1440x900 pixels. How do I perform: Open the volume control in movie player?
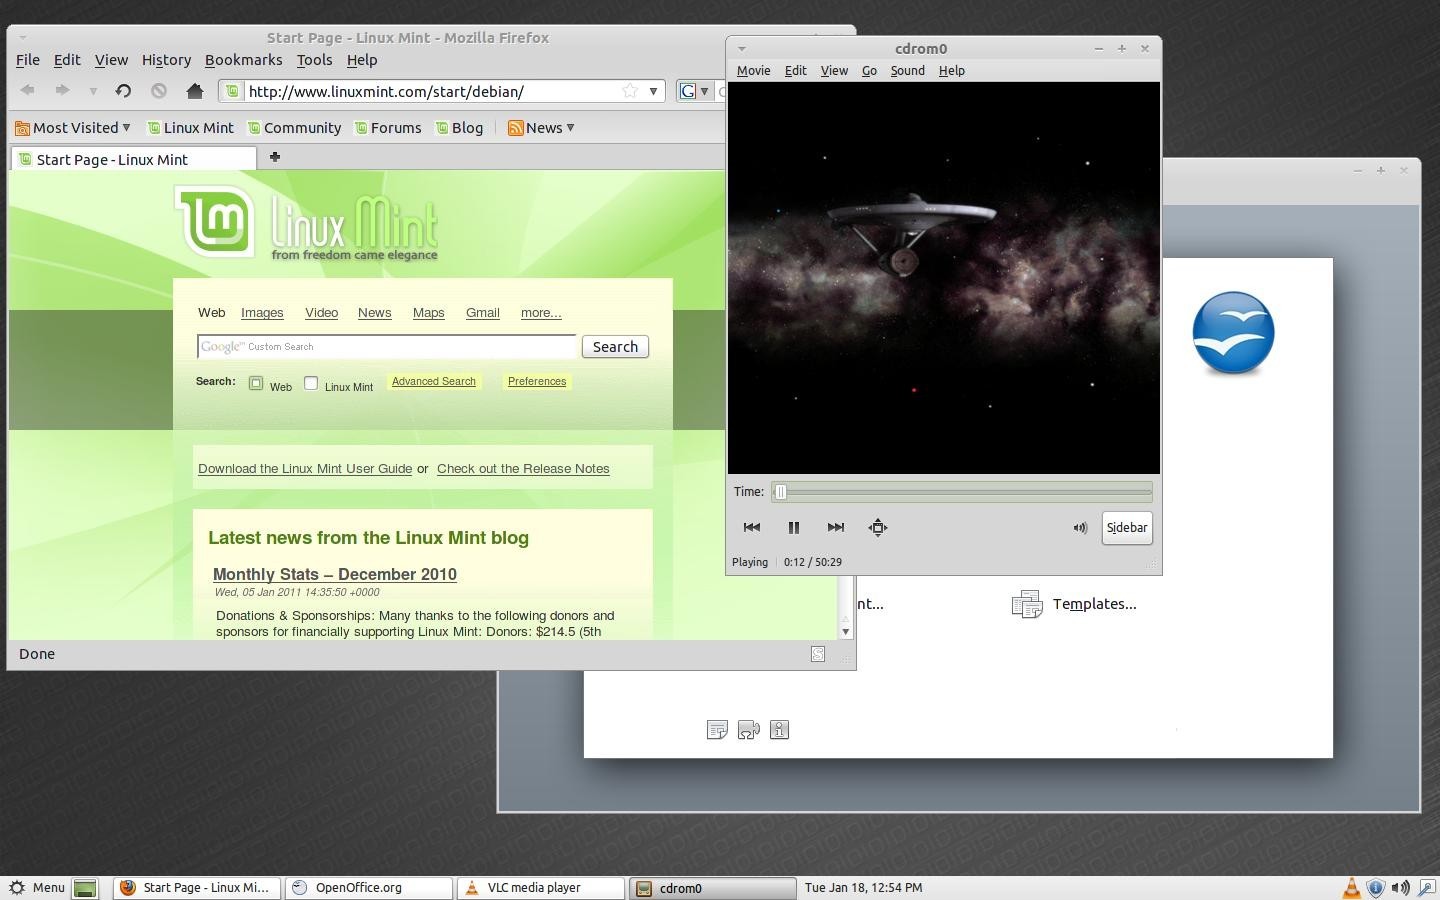(1080, 528)
